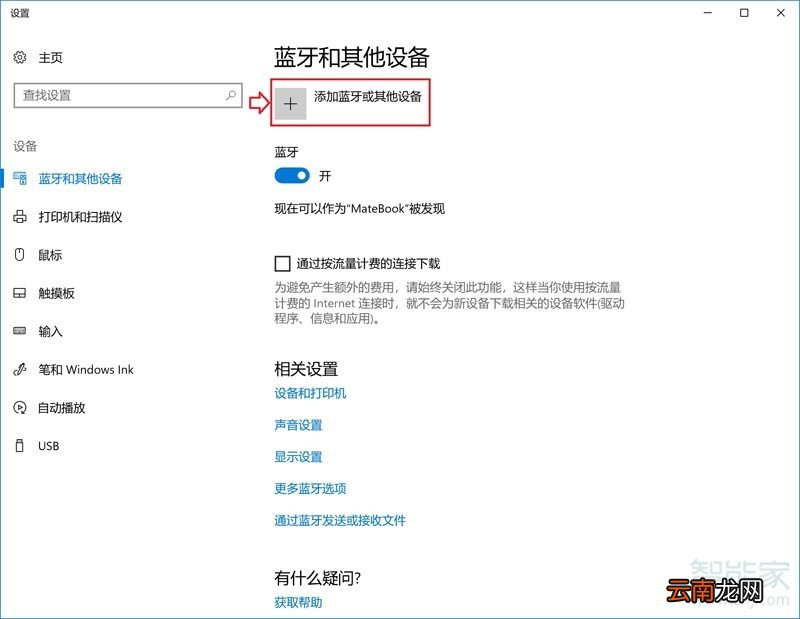Click the home gear icon
The width and height of the screenshot is (800, 619).
pyautogui.click(x=20, y=58)
